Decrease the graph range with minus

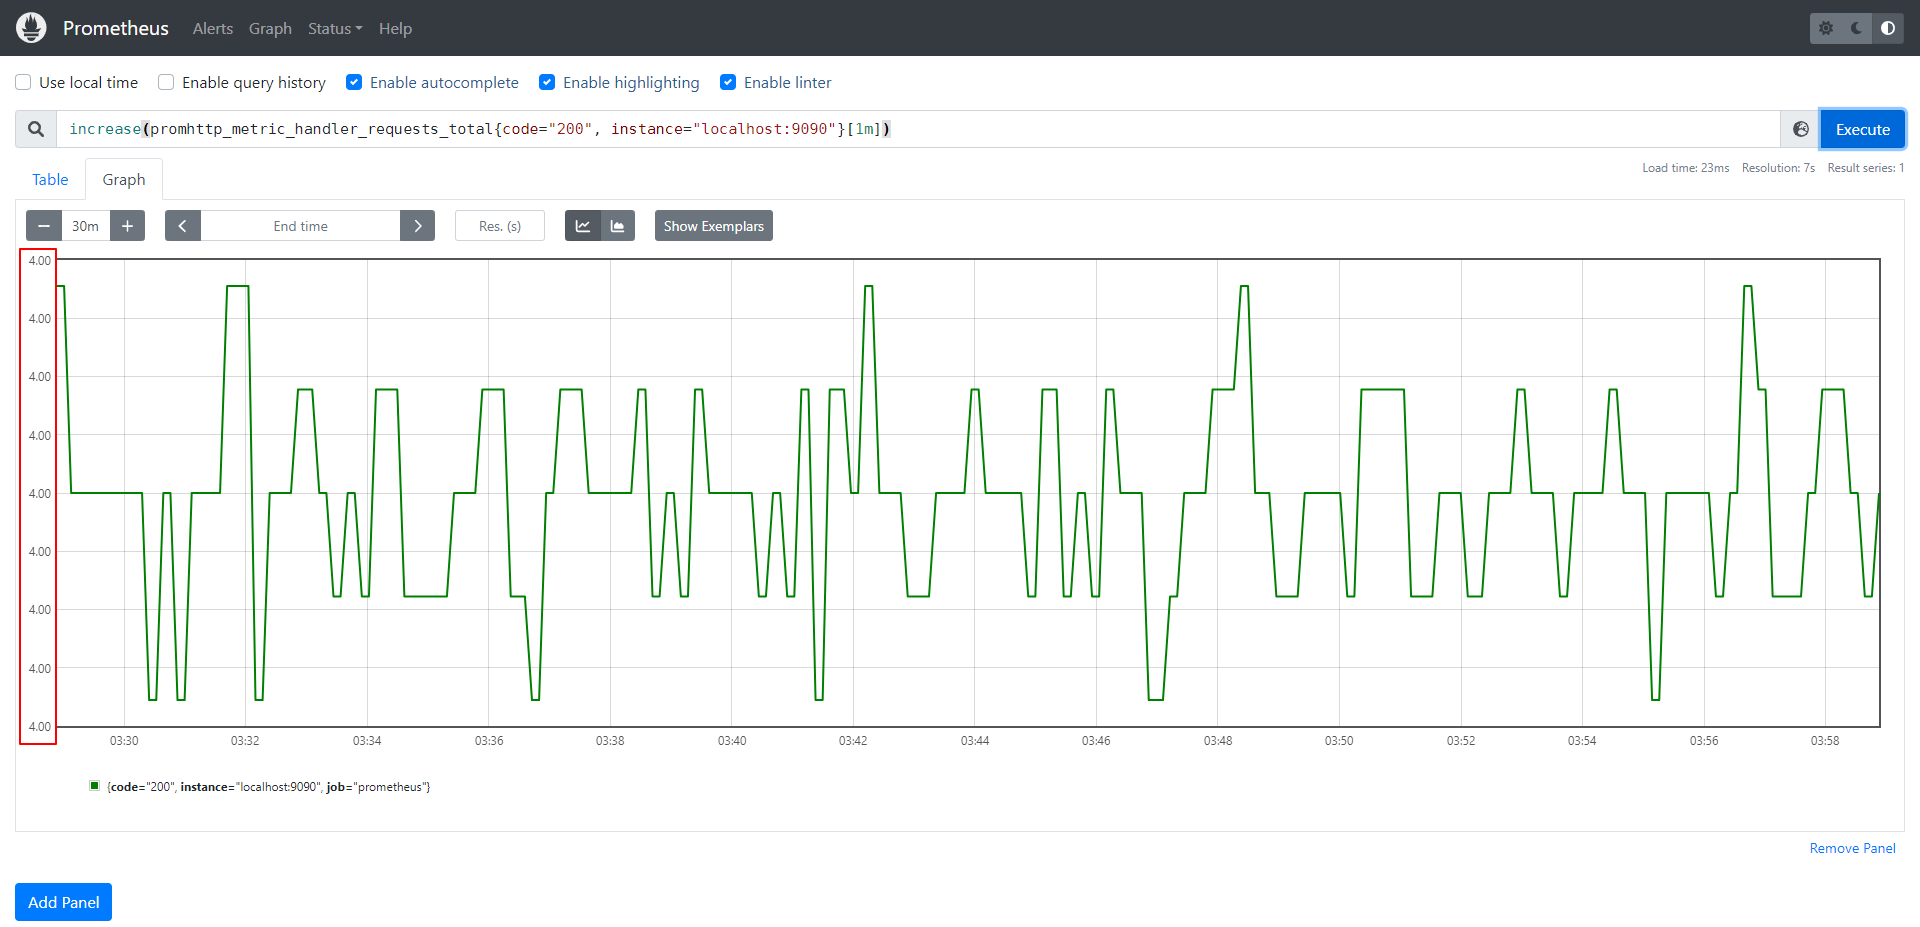[44, 226]
